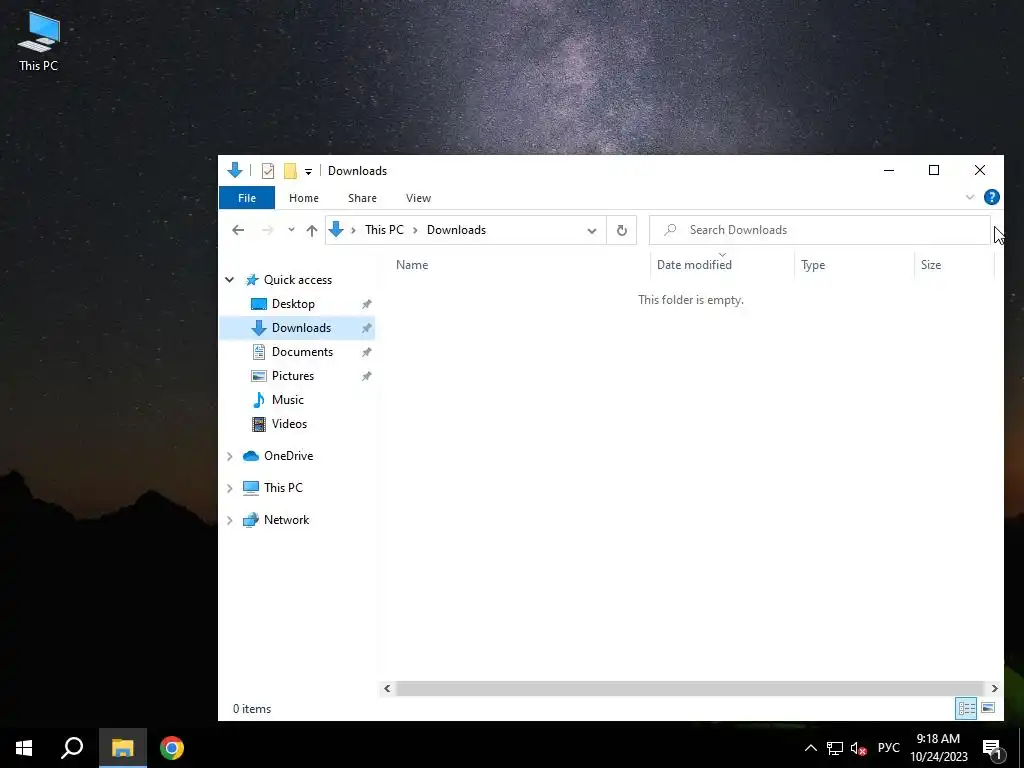Click the pin icon next to Desktop
The width and height of the screenshot is (1024, 768).
pyautogui.click(x=366, y=304)
